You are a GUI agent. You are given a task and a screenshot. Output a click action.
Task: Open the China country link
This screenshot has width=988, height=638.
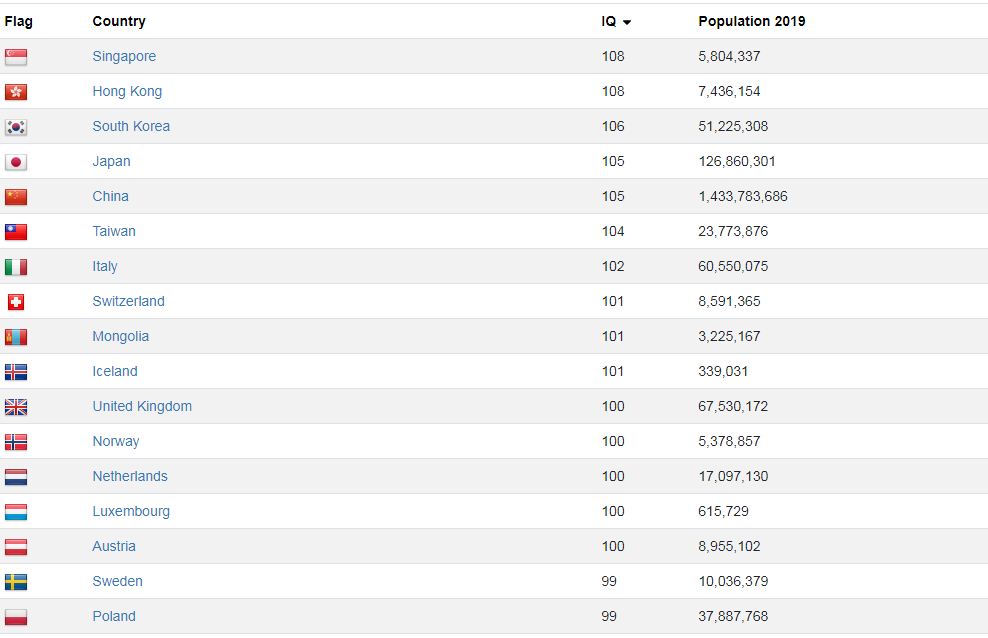(x=110, y=196)
